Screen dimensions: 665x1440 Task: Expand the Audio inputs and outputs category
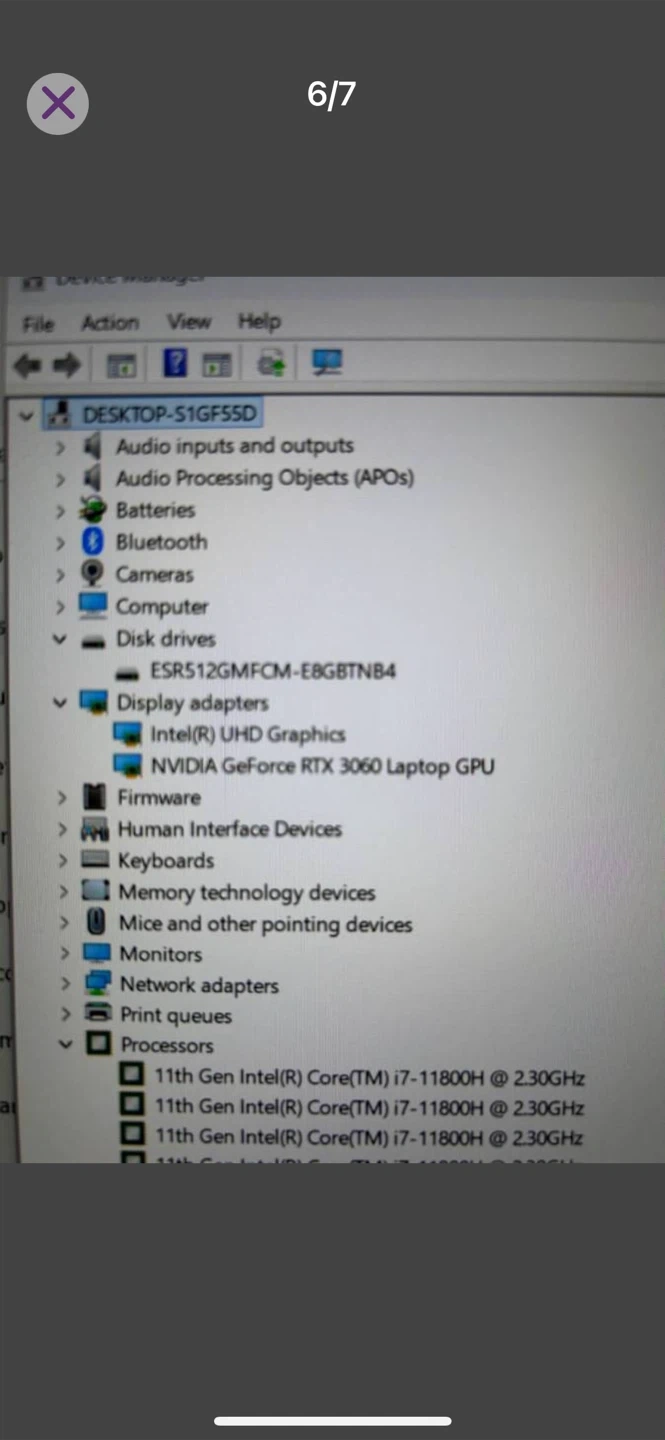click(x=60, y=447)
